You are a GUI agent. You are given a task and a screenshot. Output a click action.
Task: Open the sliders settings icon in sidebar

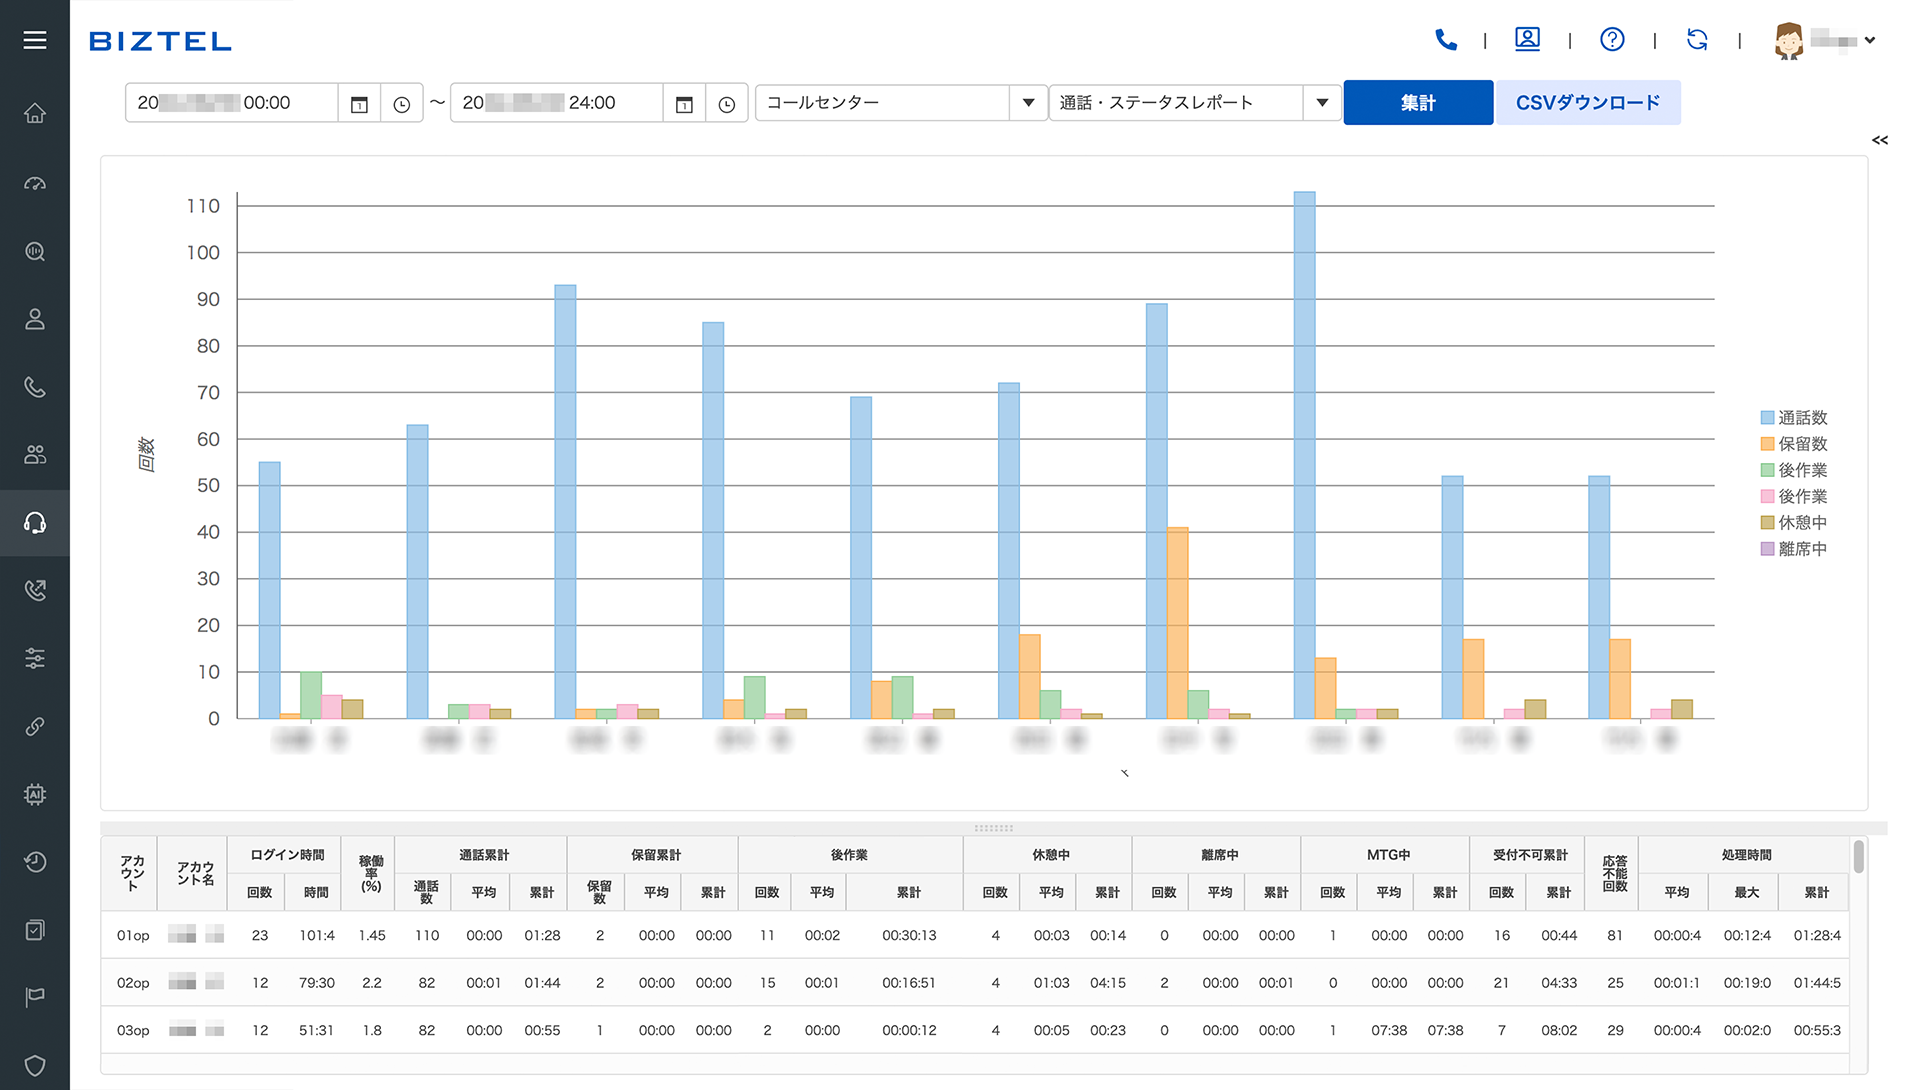[x=35, y=658]
